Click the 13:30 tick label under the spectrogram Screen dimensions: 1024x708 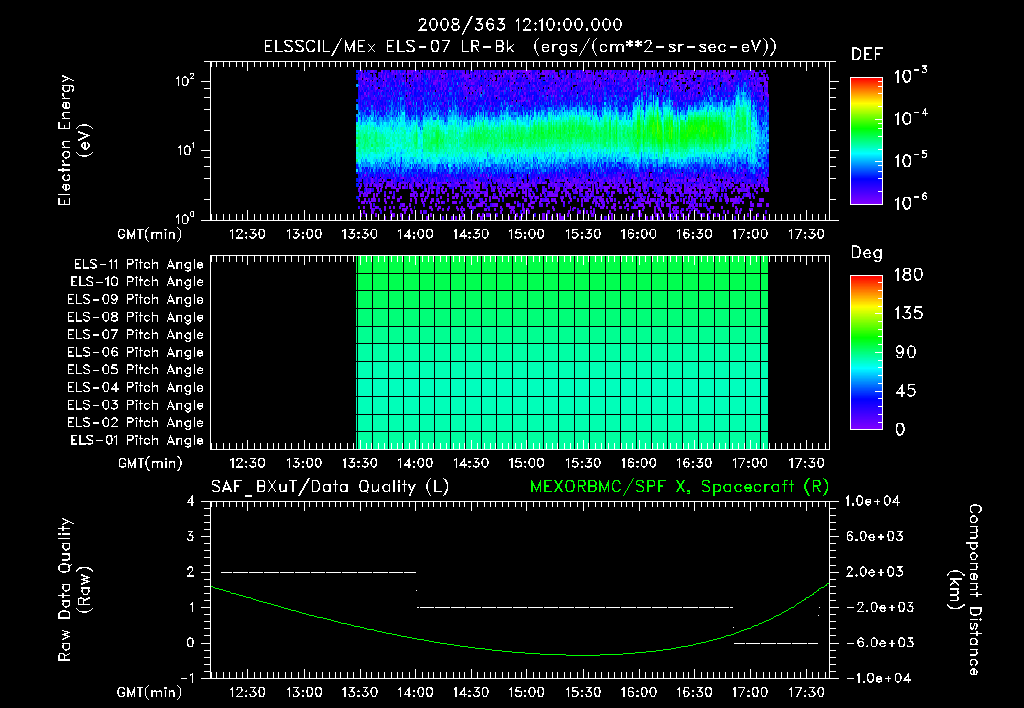tap(359, 234)
